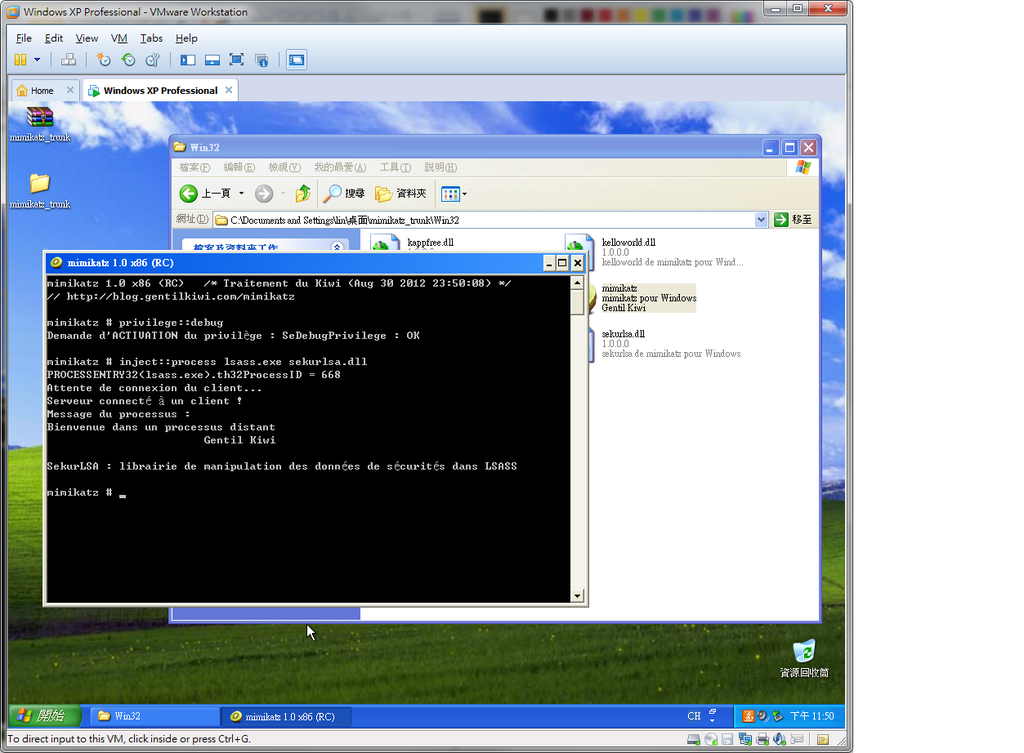
Task: Click the Unity mode icon
Action: 261,60
